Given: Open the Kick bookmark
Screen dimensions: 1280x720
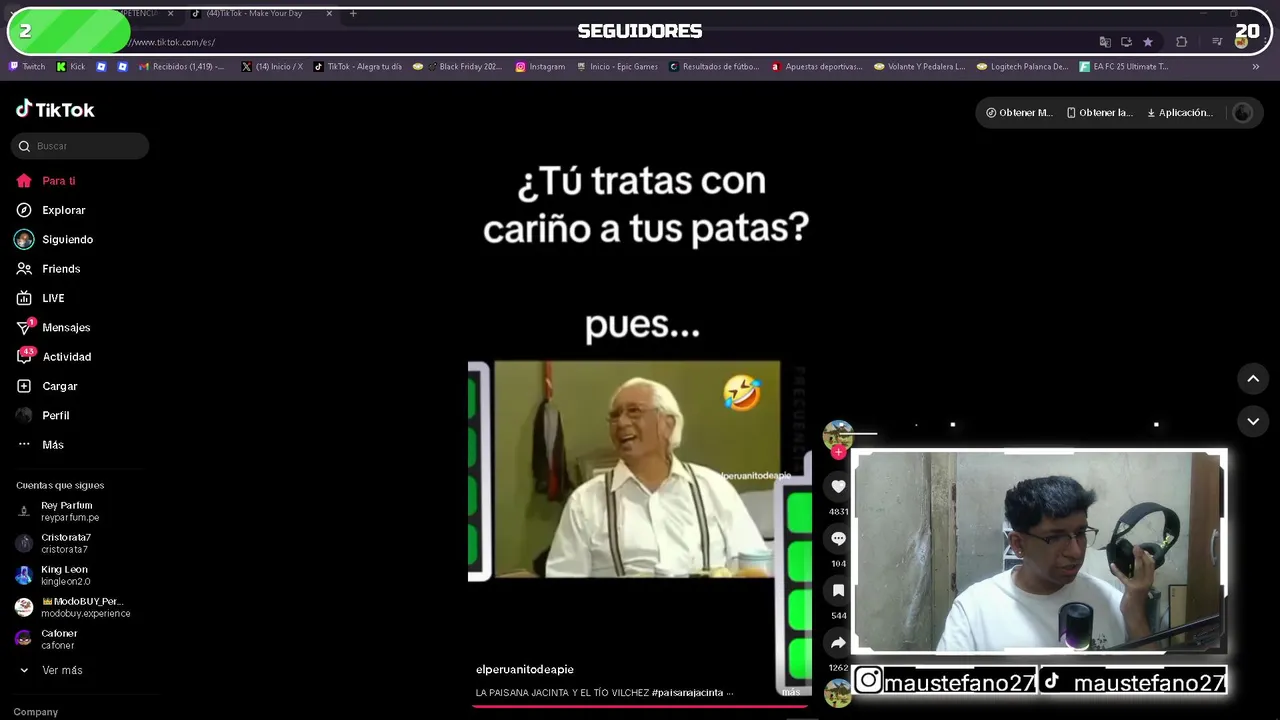Looking at the screenshot, I should click(71, 67).
